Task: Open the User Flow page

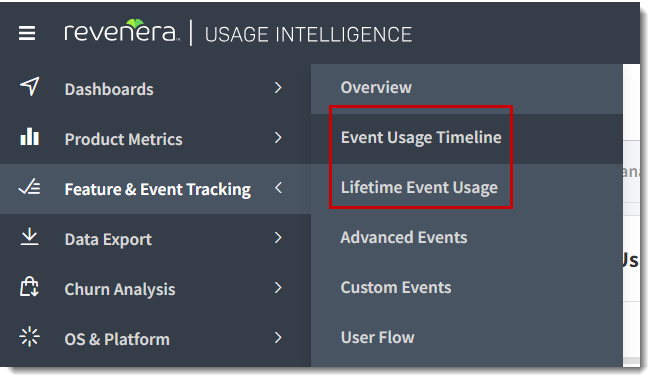Action: (x=467, y=338)
